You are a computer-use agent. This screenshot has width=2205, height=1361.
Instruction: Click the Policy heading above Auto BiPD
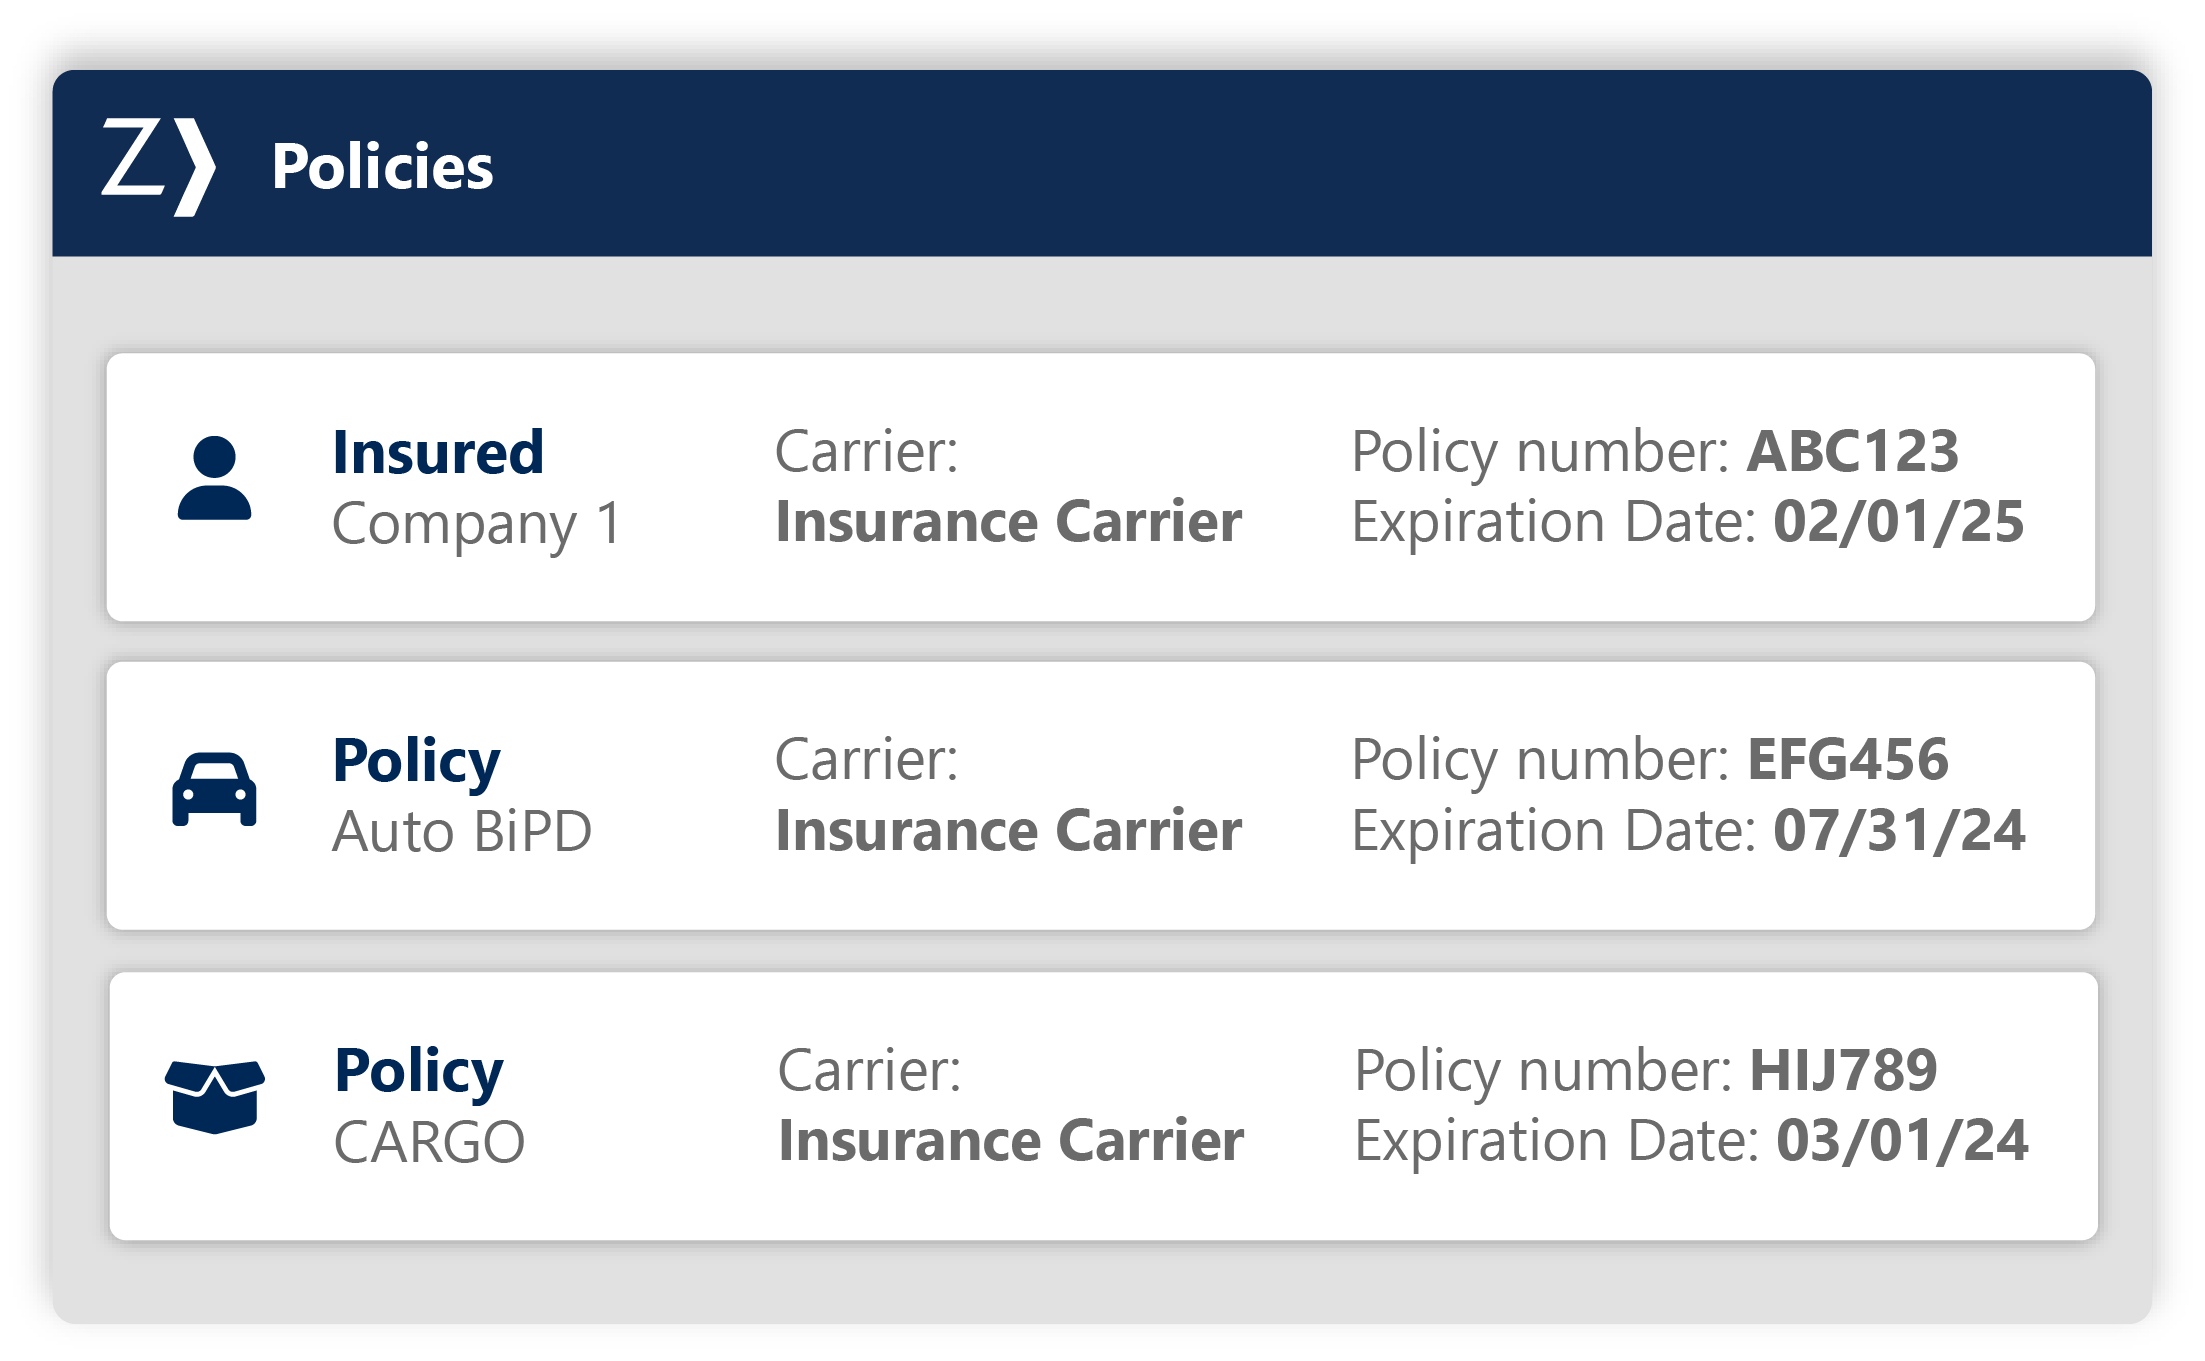[x=416, y=761]
